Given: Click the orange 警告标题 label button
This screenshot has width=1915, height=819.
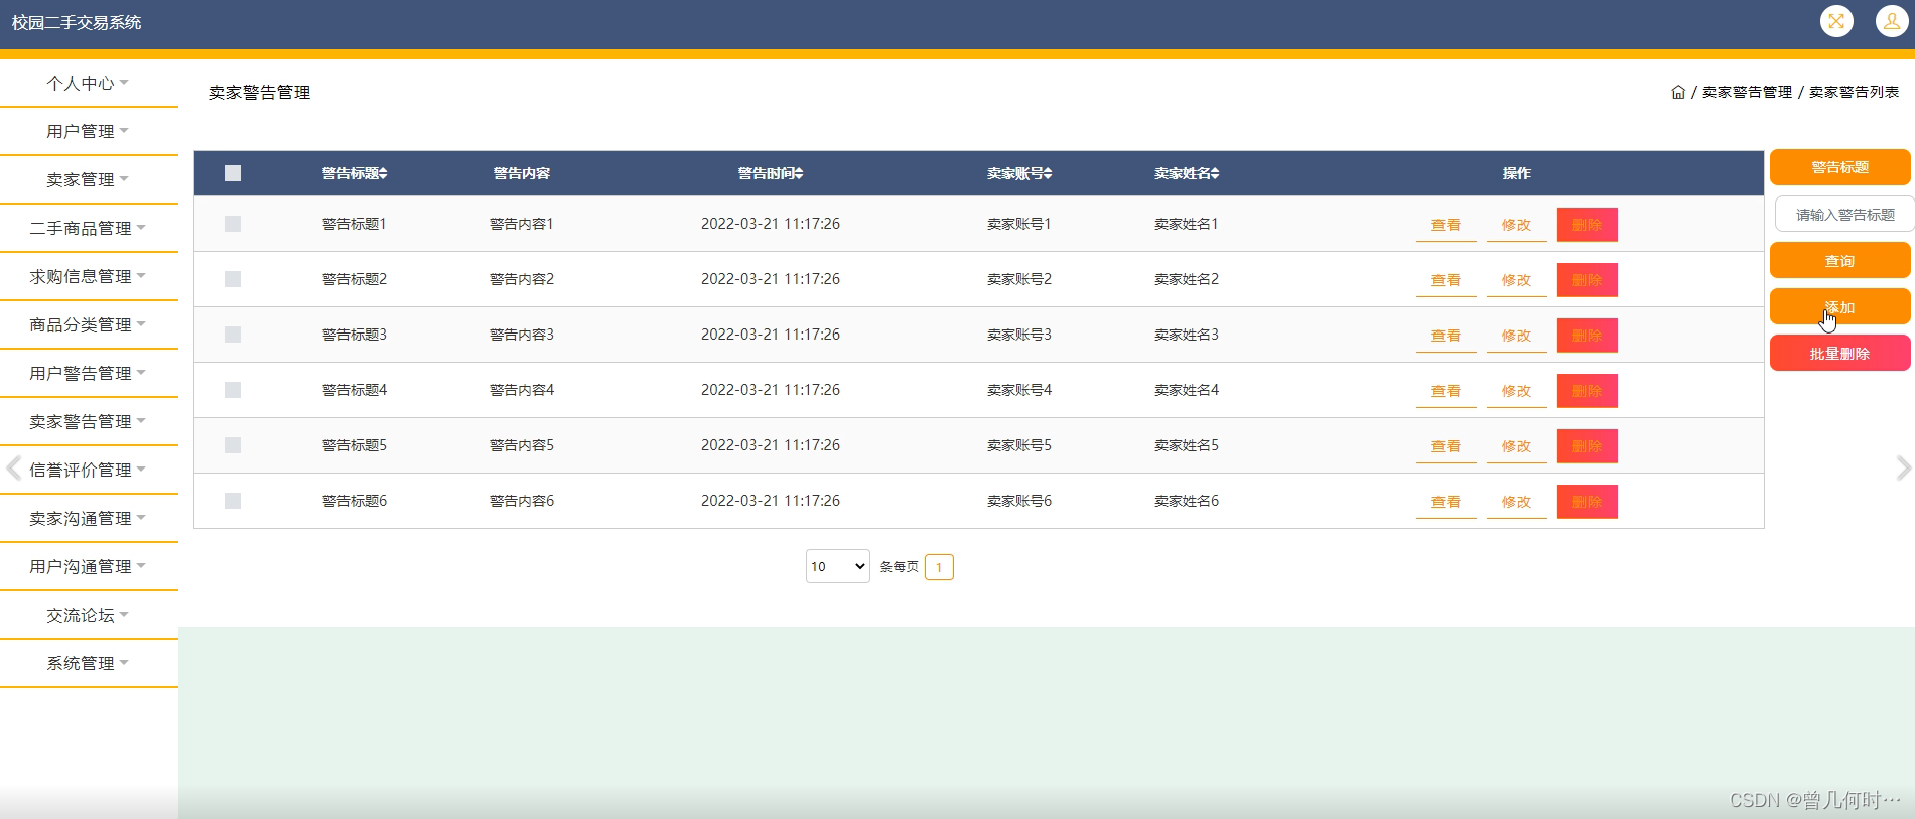Looking at the screenshot, I should point(1840,167).
